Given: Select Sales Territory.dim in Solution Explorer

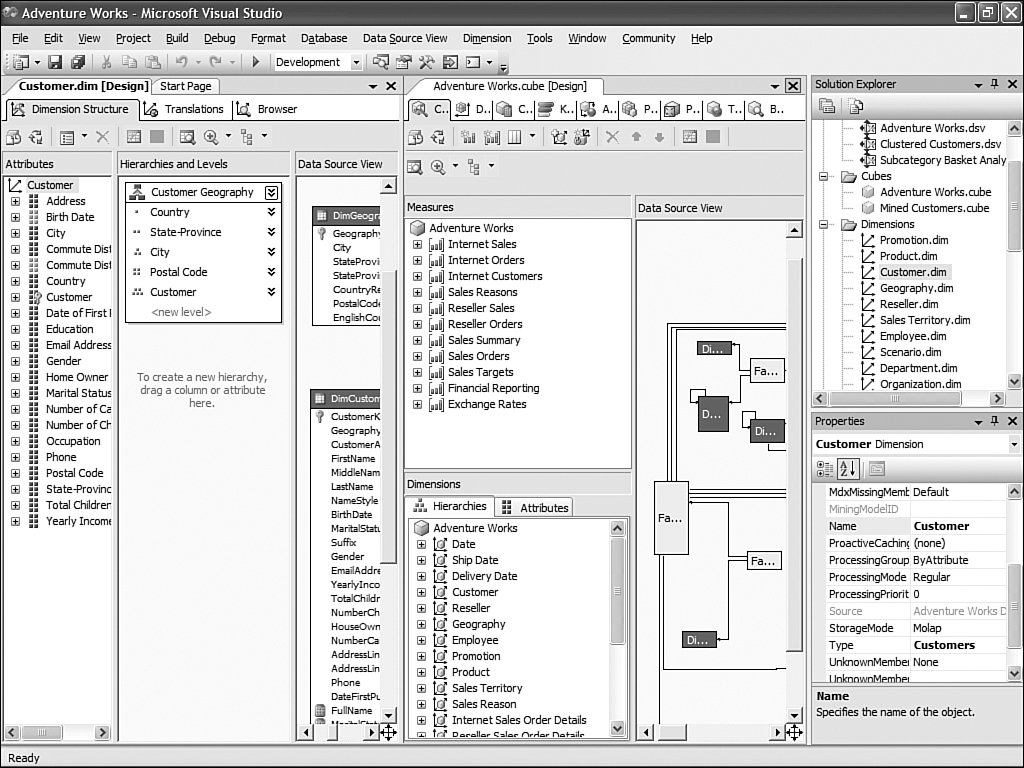Looking at the screenshot, I should tap(925, 320).
